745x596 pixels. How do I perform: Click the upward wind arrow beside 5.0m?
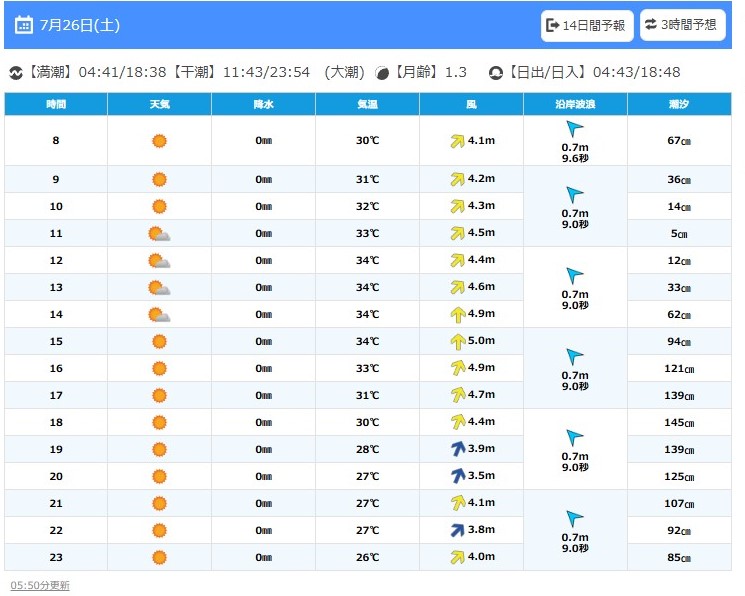[458, 342]
